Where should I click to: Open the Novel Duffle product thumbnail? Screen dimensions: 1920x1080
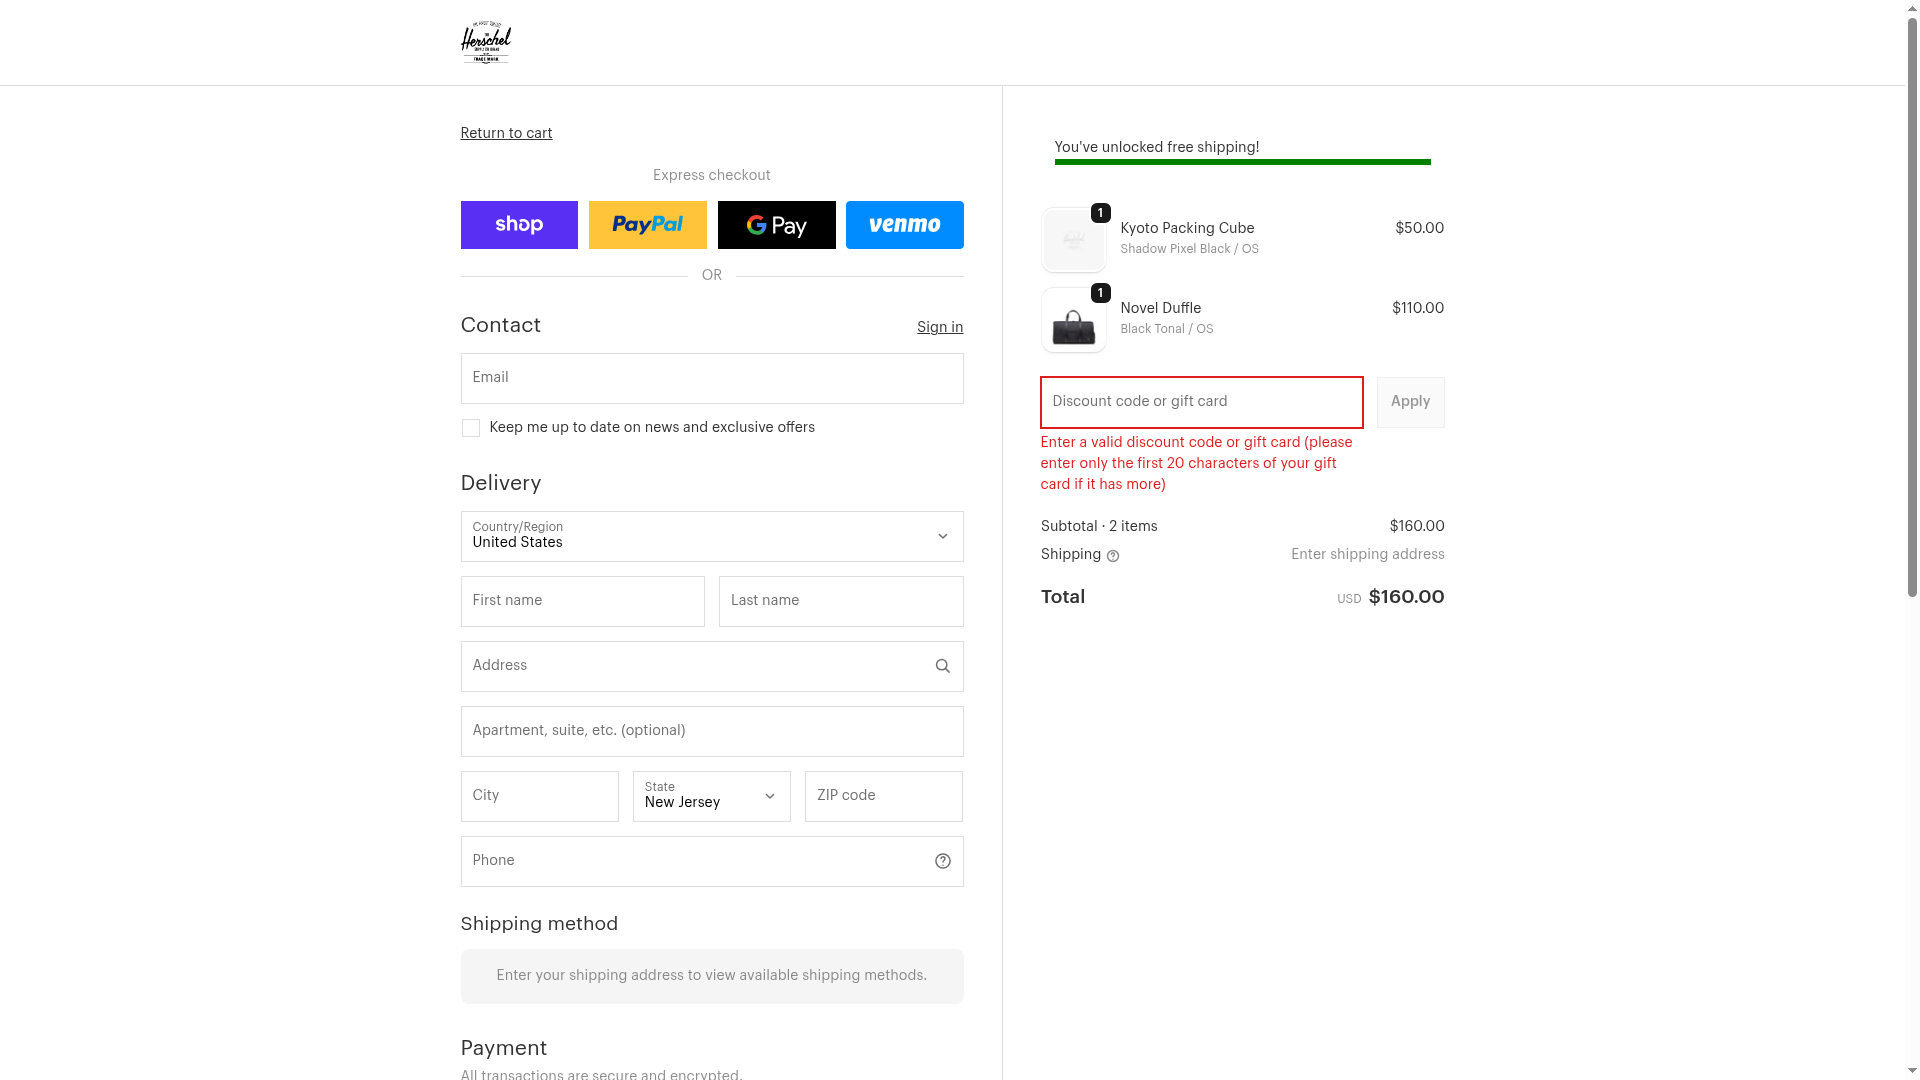1073,321
